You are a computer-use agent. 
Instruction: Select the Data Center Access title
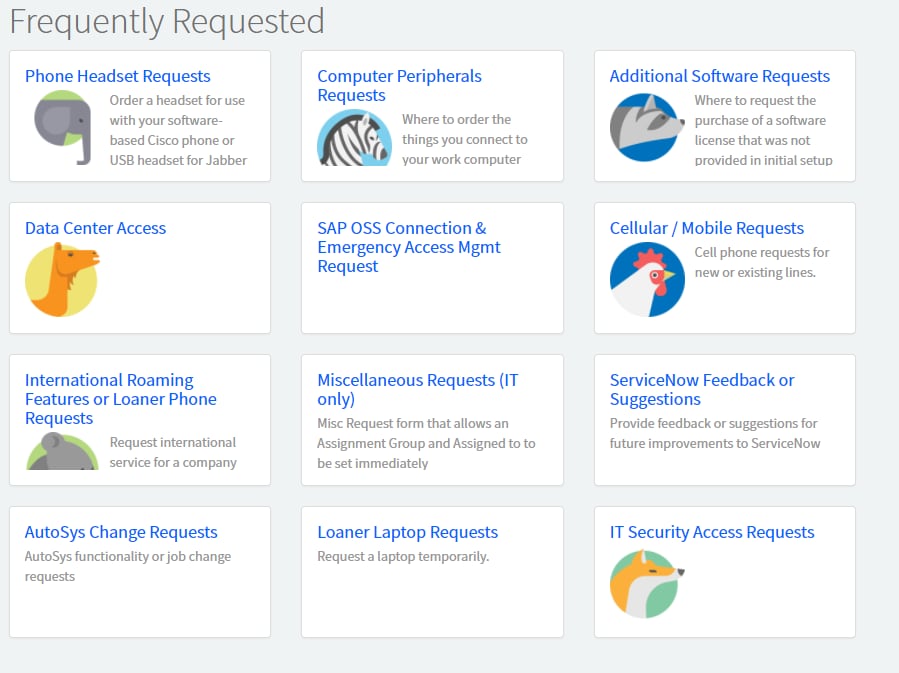(x=95, y=228)
